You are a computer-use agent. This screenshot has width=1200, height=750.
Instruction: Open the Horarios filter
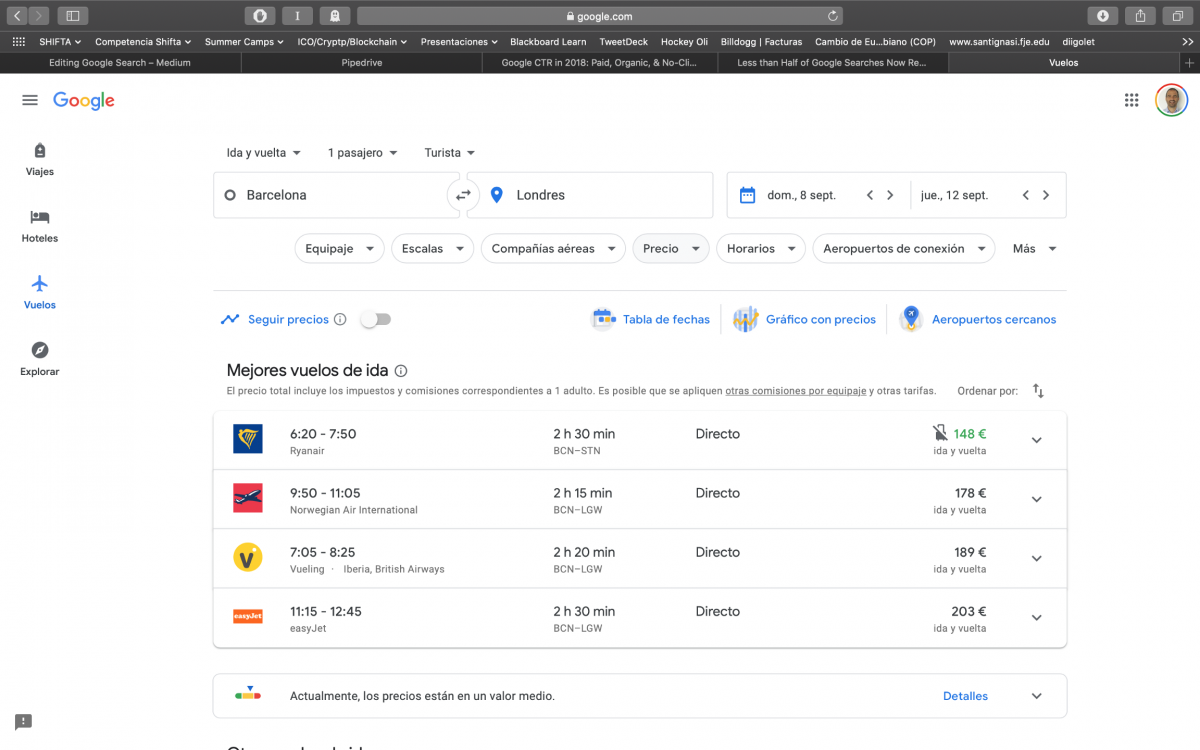(761, 249)
